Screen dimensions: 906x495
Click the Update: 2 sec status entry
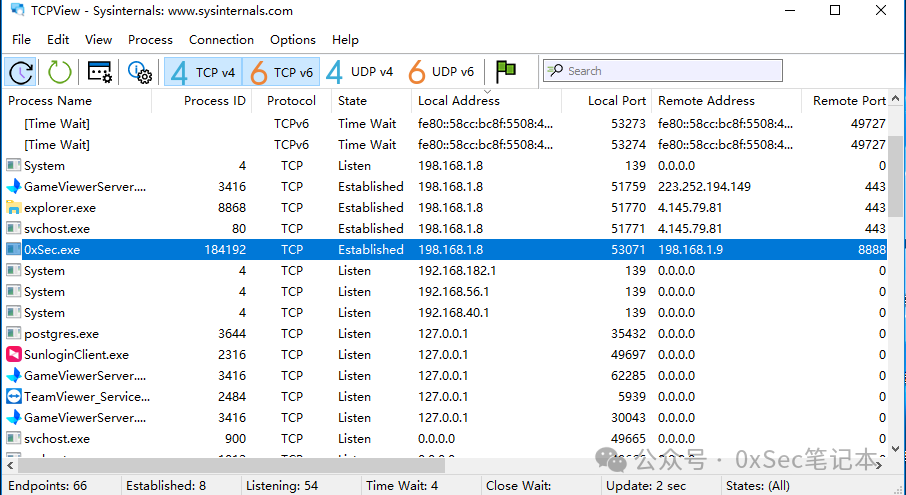pos(646,485)
